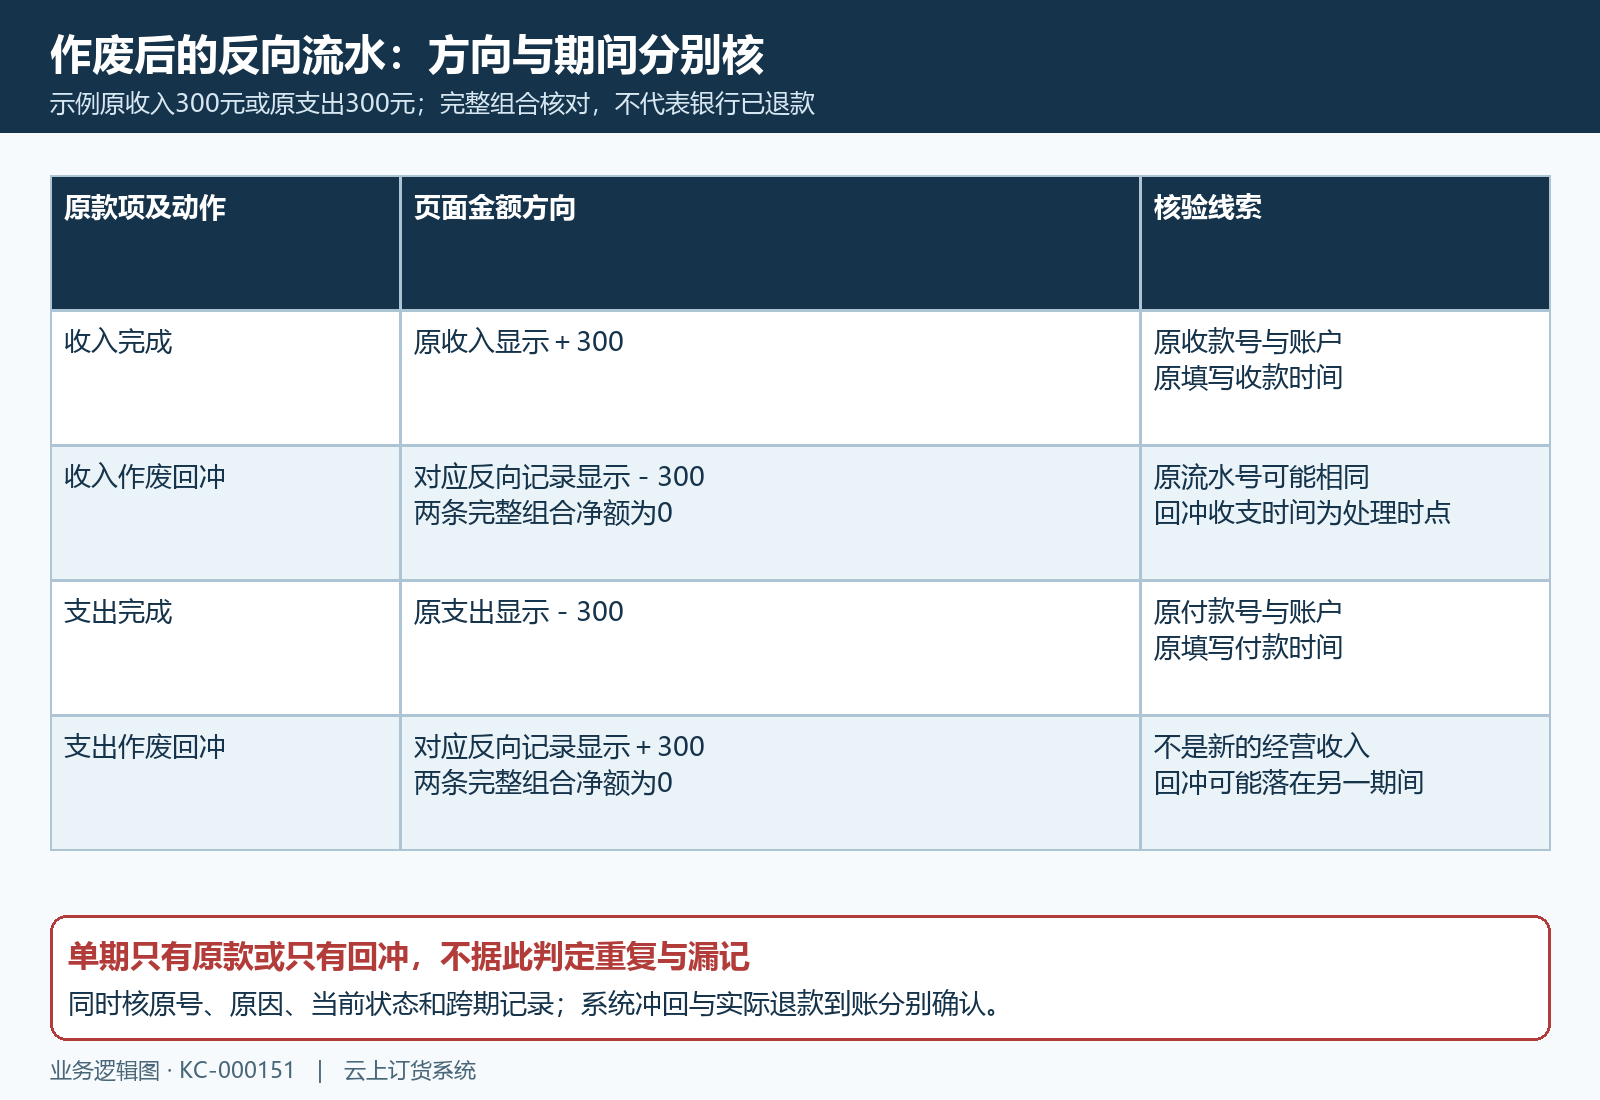This screenshot has height=1100, width=1600.
Task: Click the footer text 业务逻辑图 · KC-000151
Action: [x=173, y=1071]
